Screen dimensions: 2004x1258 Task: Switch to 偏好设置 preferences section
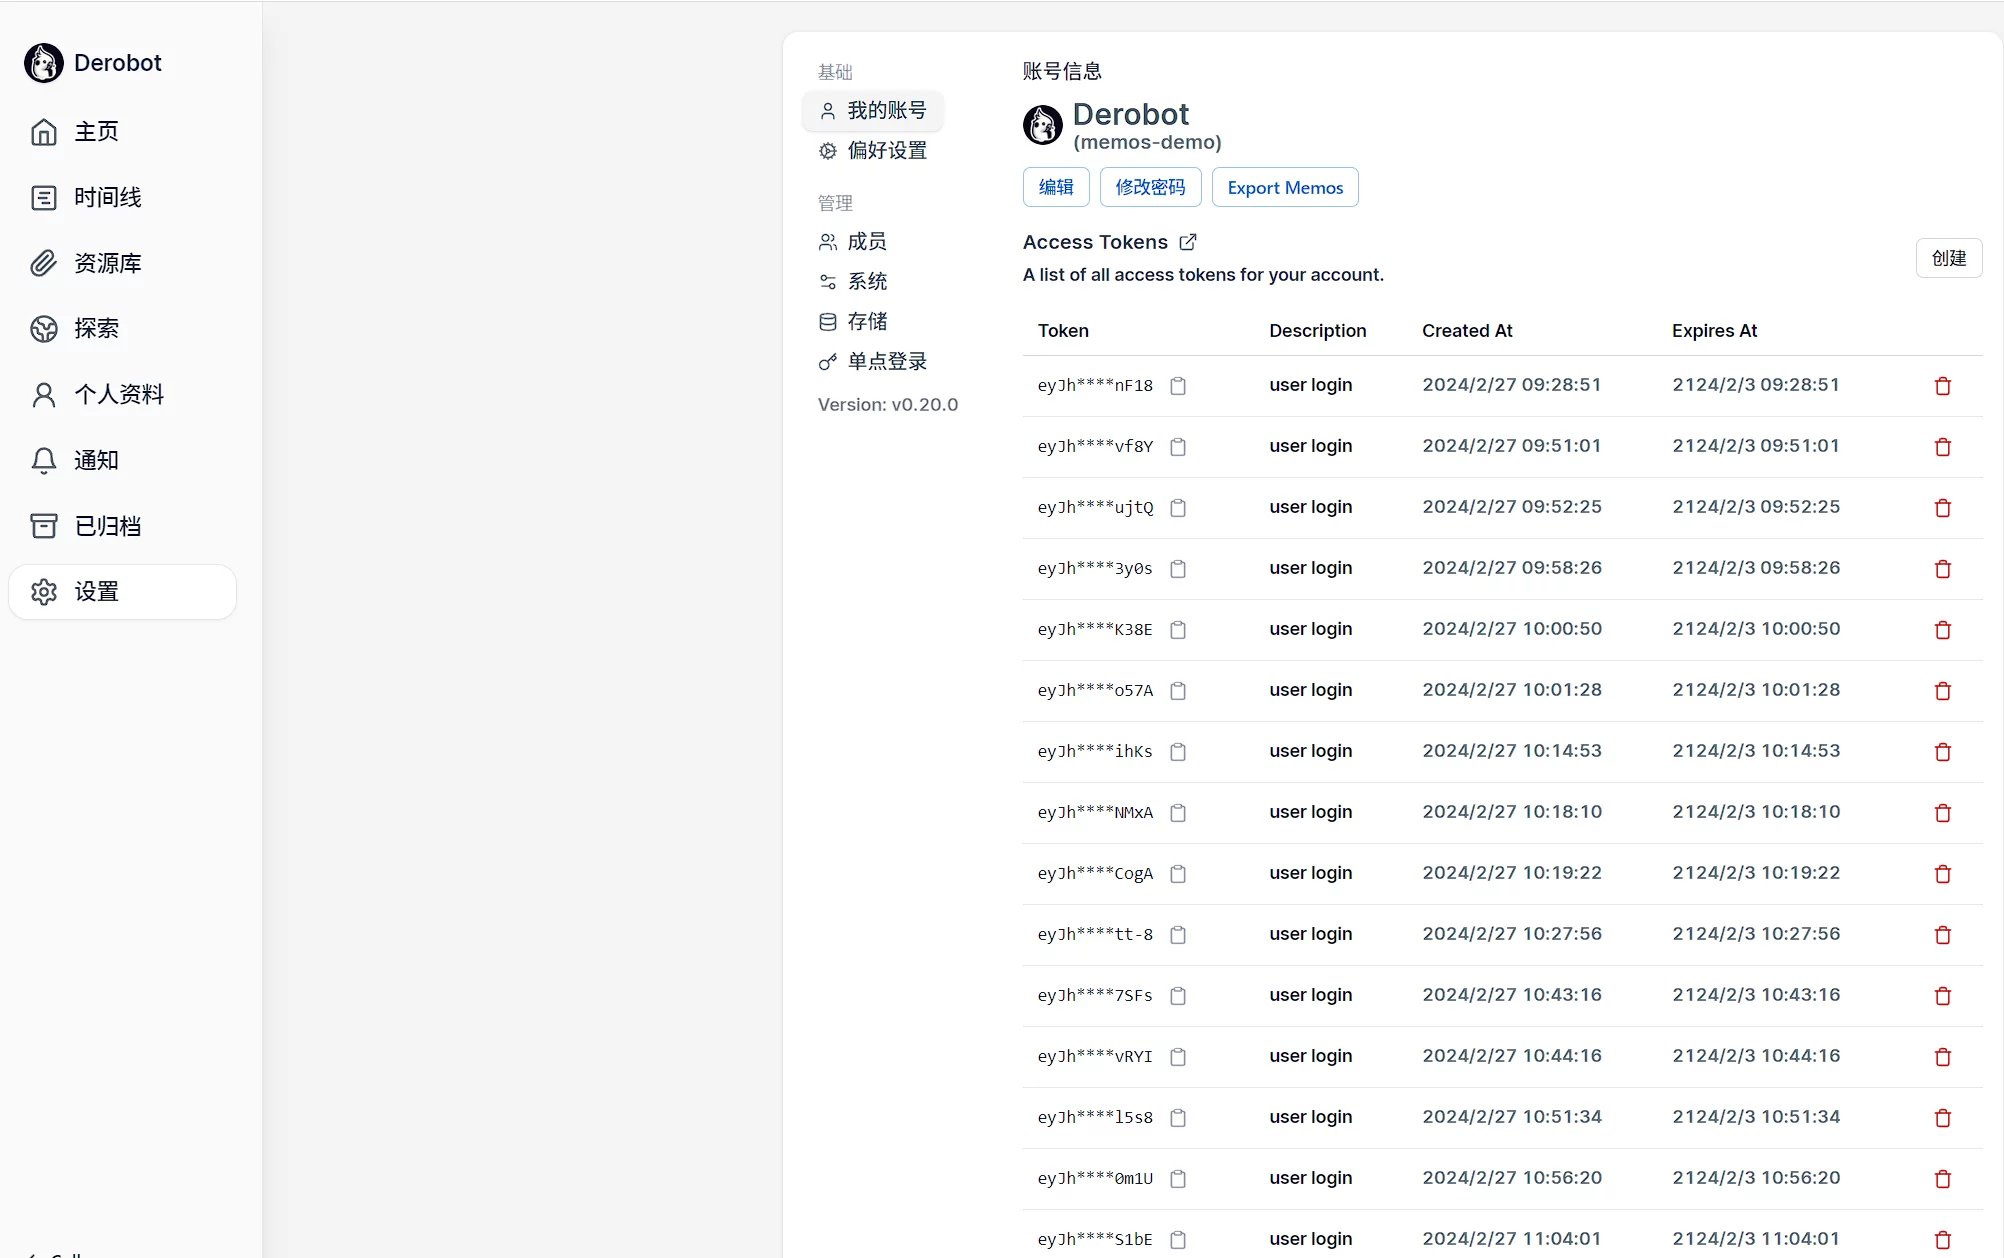pyautogui.click(x=886, y=150)
